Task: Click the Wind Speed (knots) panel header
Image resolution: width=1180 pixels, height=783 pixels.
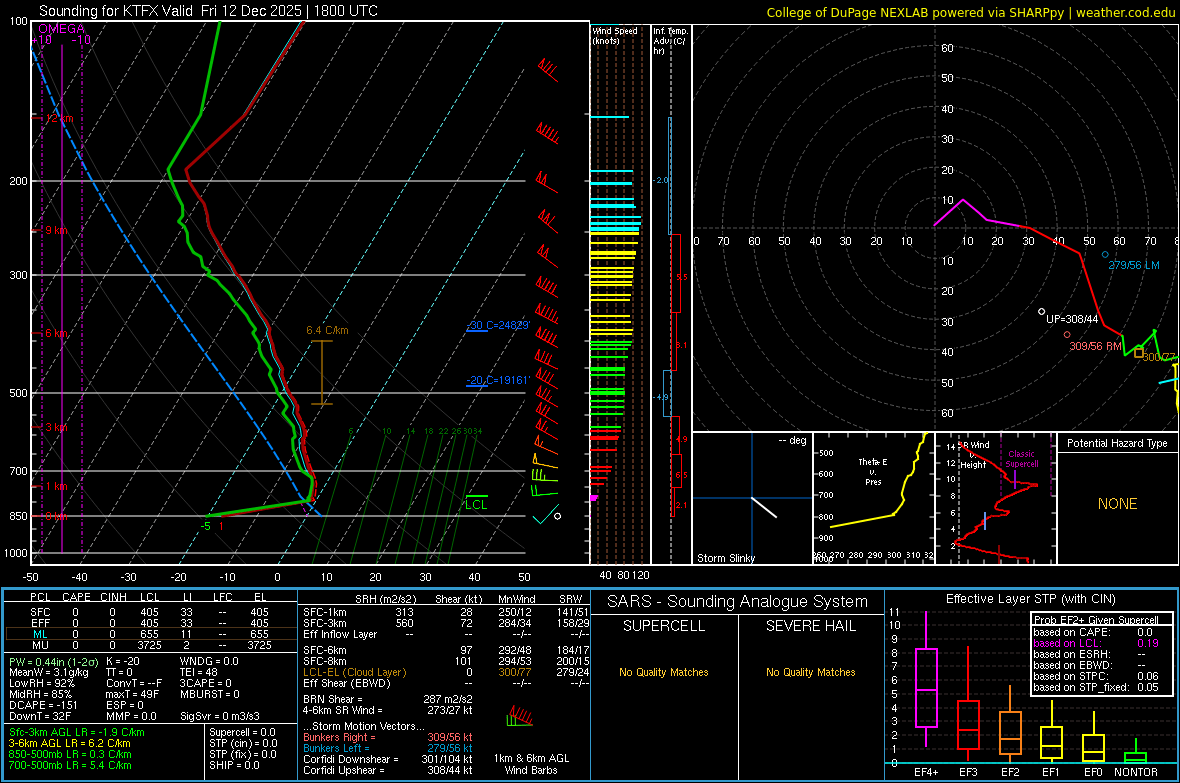Action: click(615, 35)
